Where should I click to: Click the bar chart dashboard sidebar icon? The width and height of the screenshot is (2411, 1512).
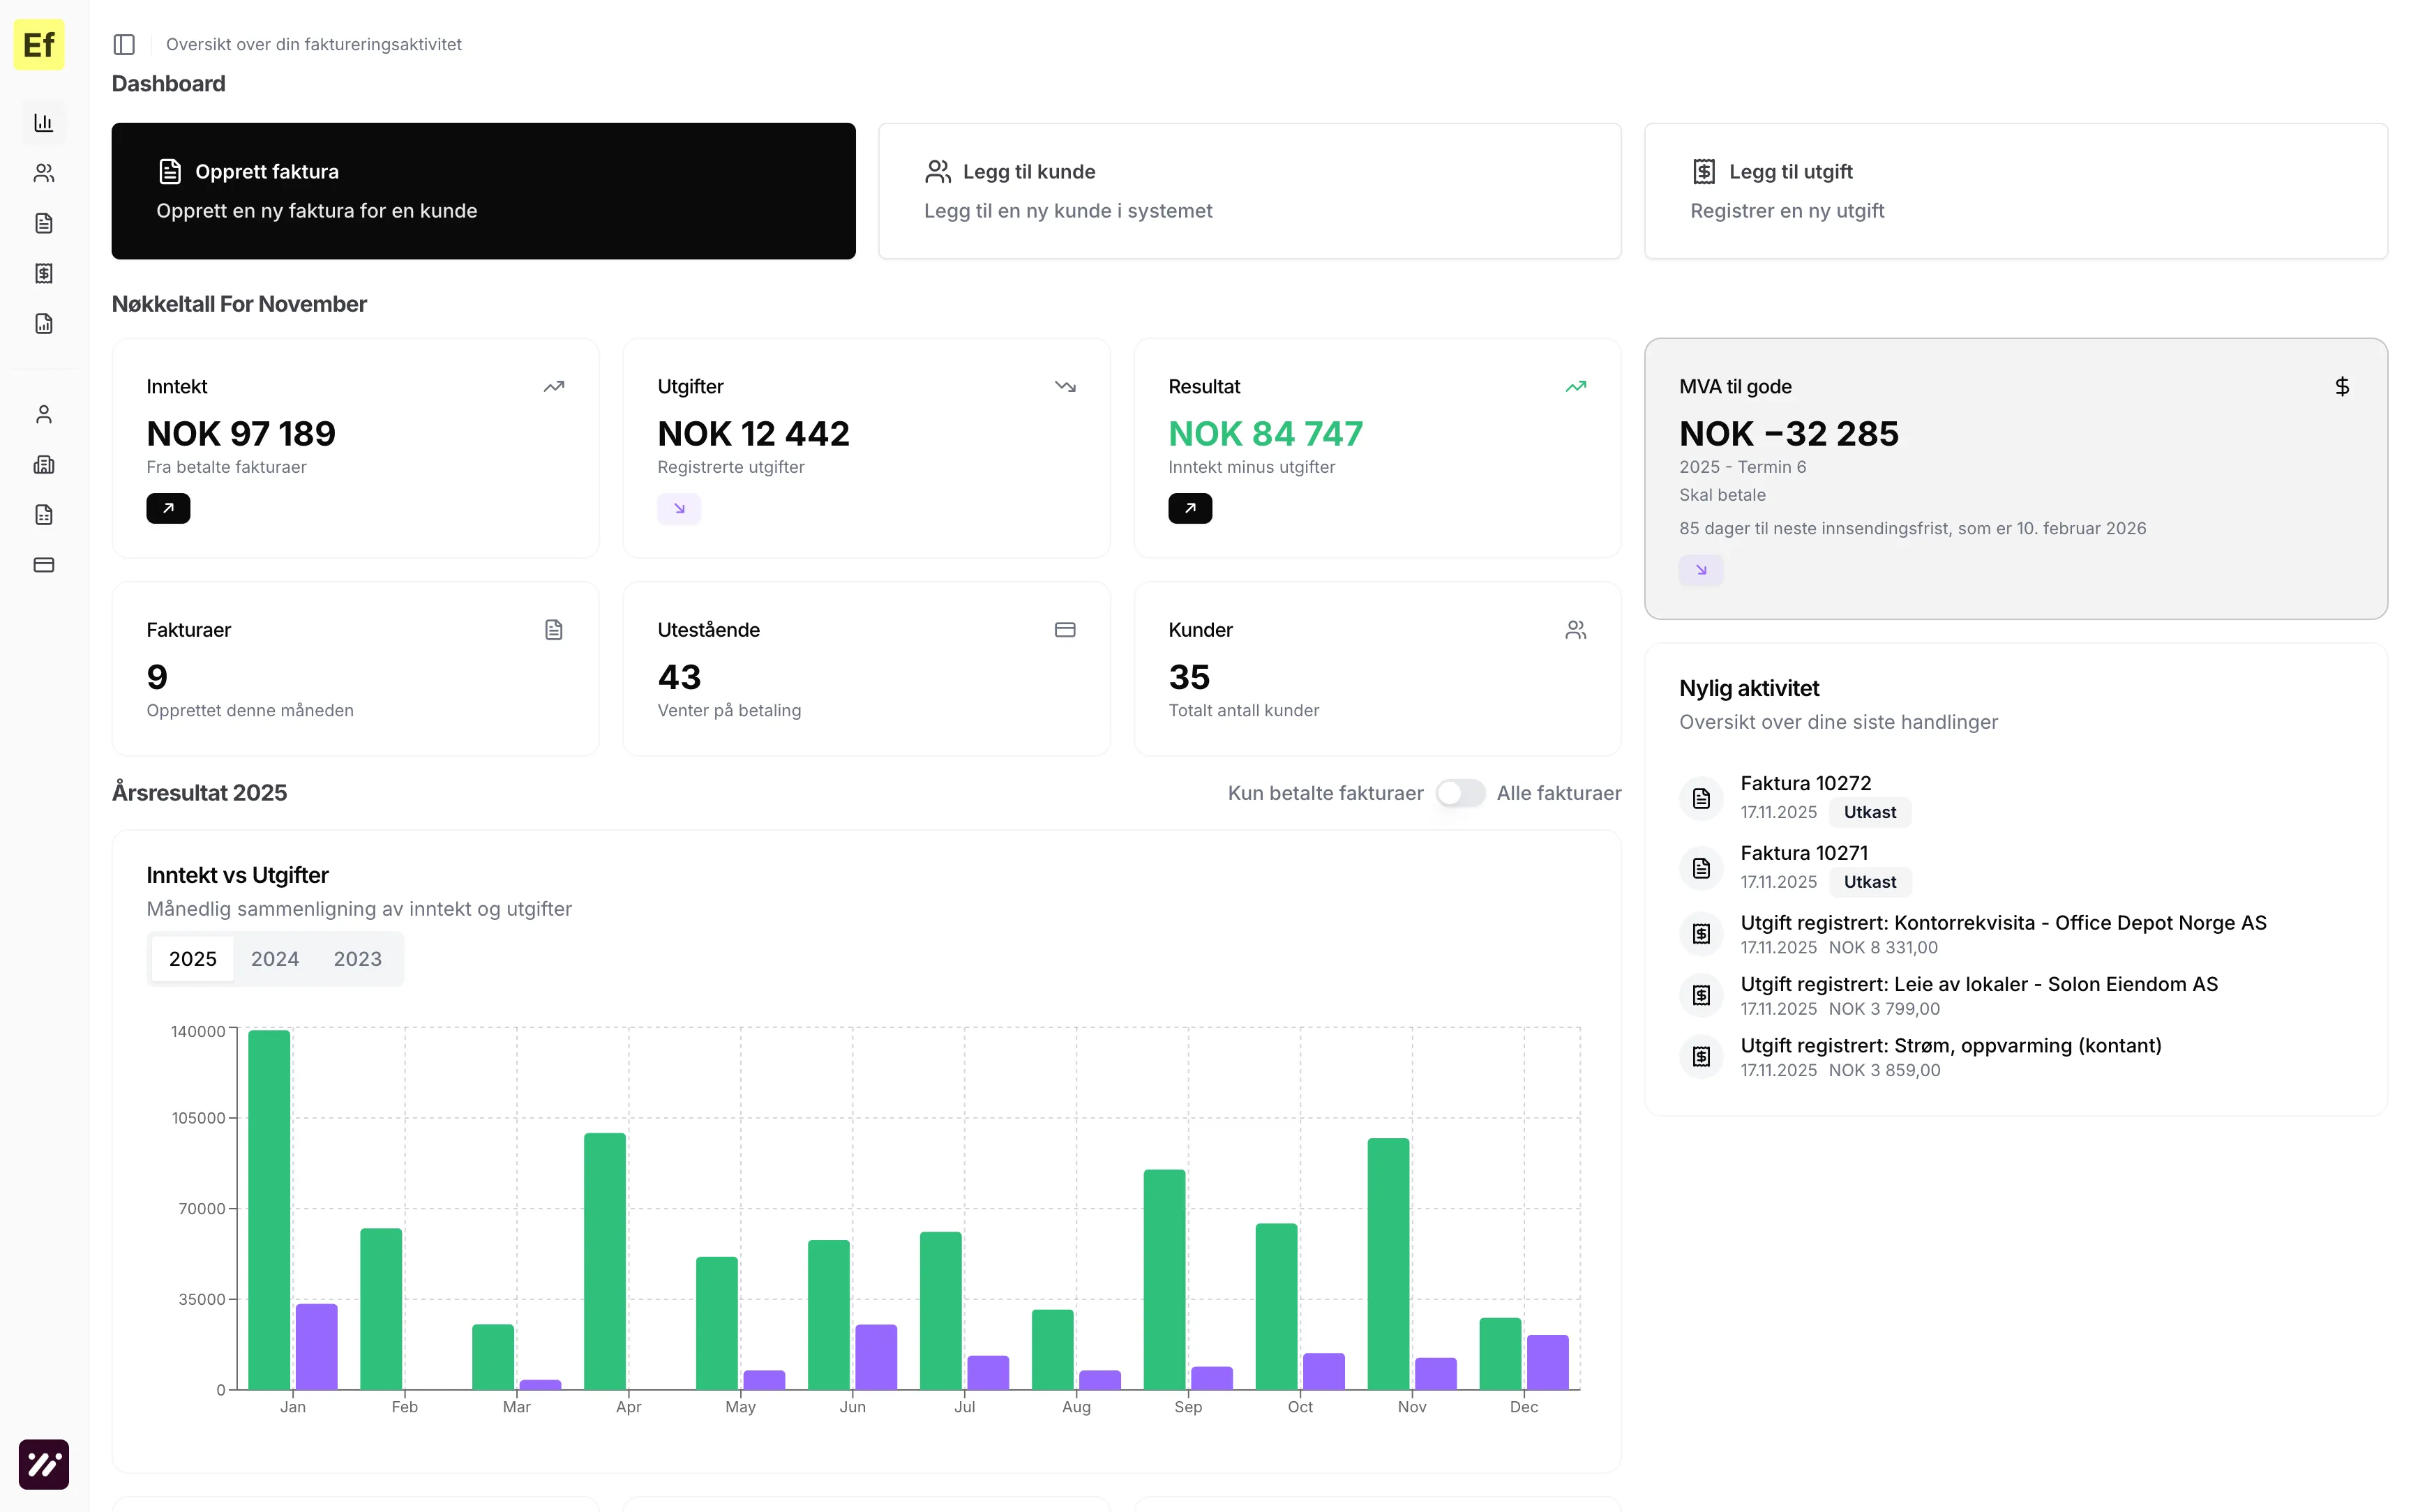pyautogui.click(x=43, y=123)
